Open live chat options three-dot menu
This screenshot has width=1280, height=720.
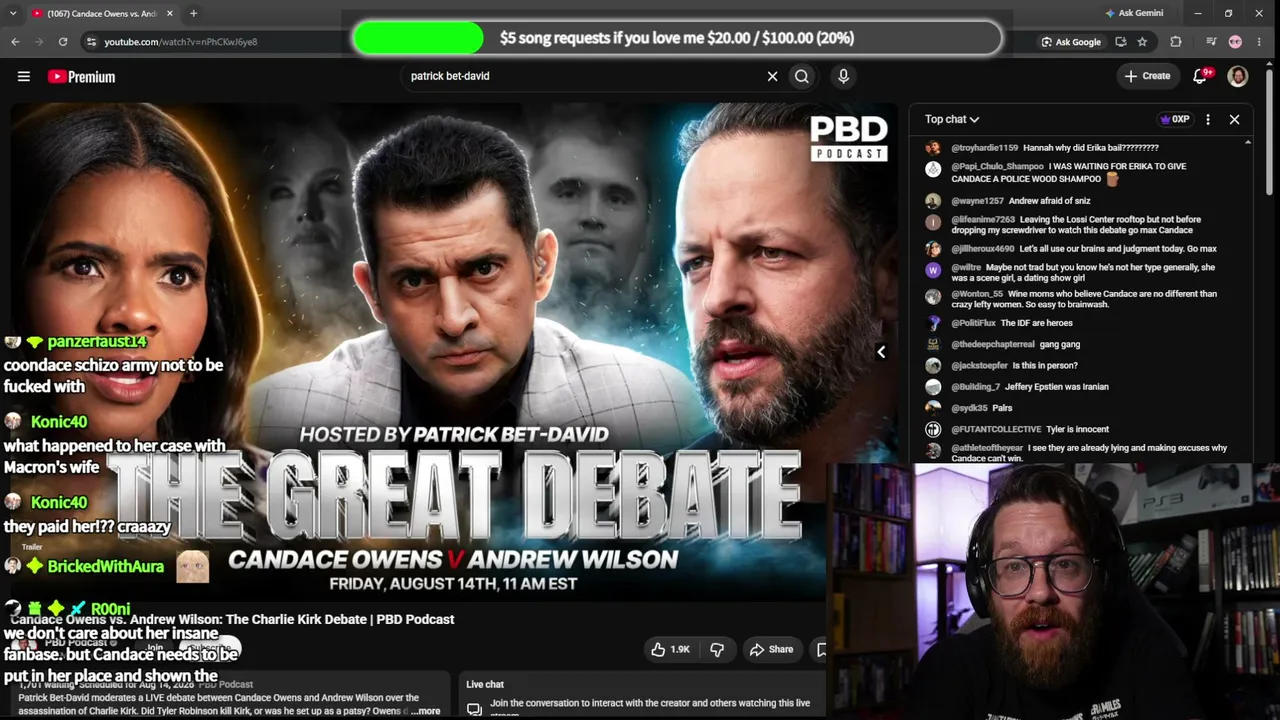pyautogui.click(x=1208, y=120)
